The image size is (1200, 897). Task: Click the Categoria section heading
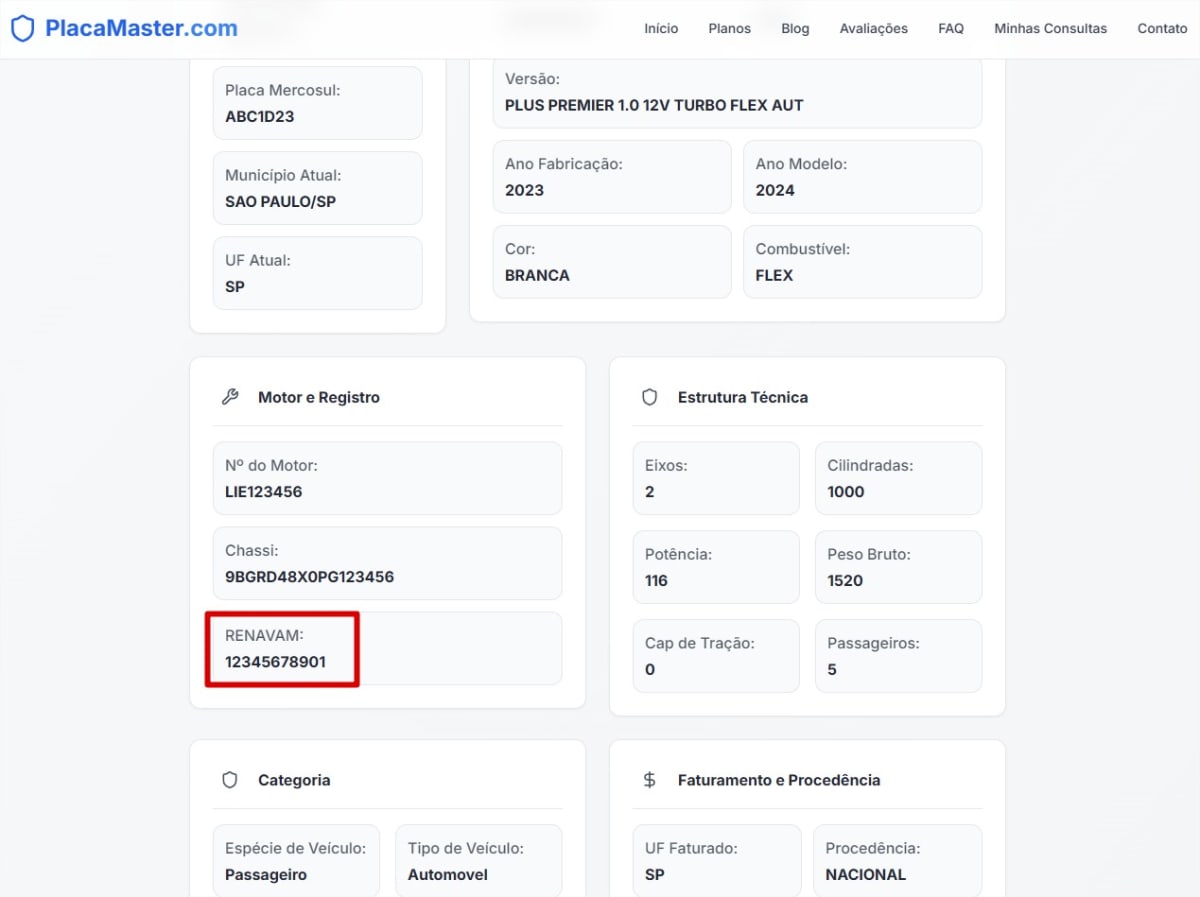(294, 780)
